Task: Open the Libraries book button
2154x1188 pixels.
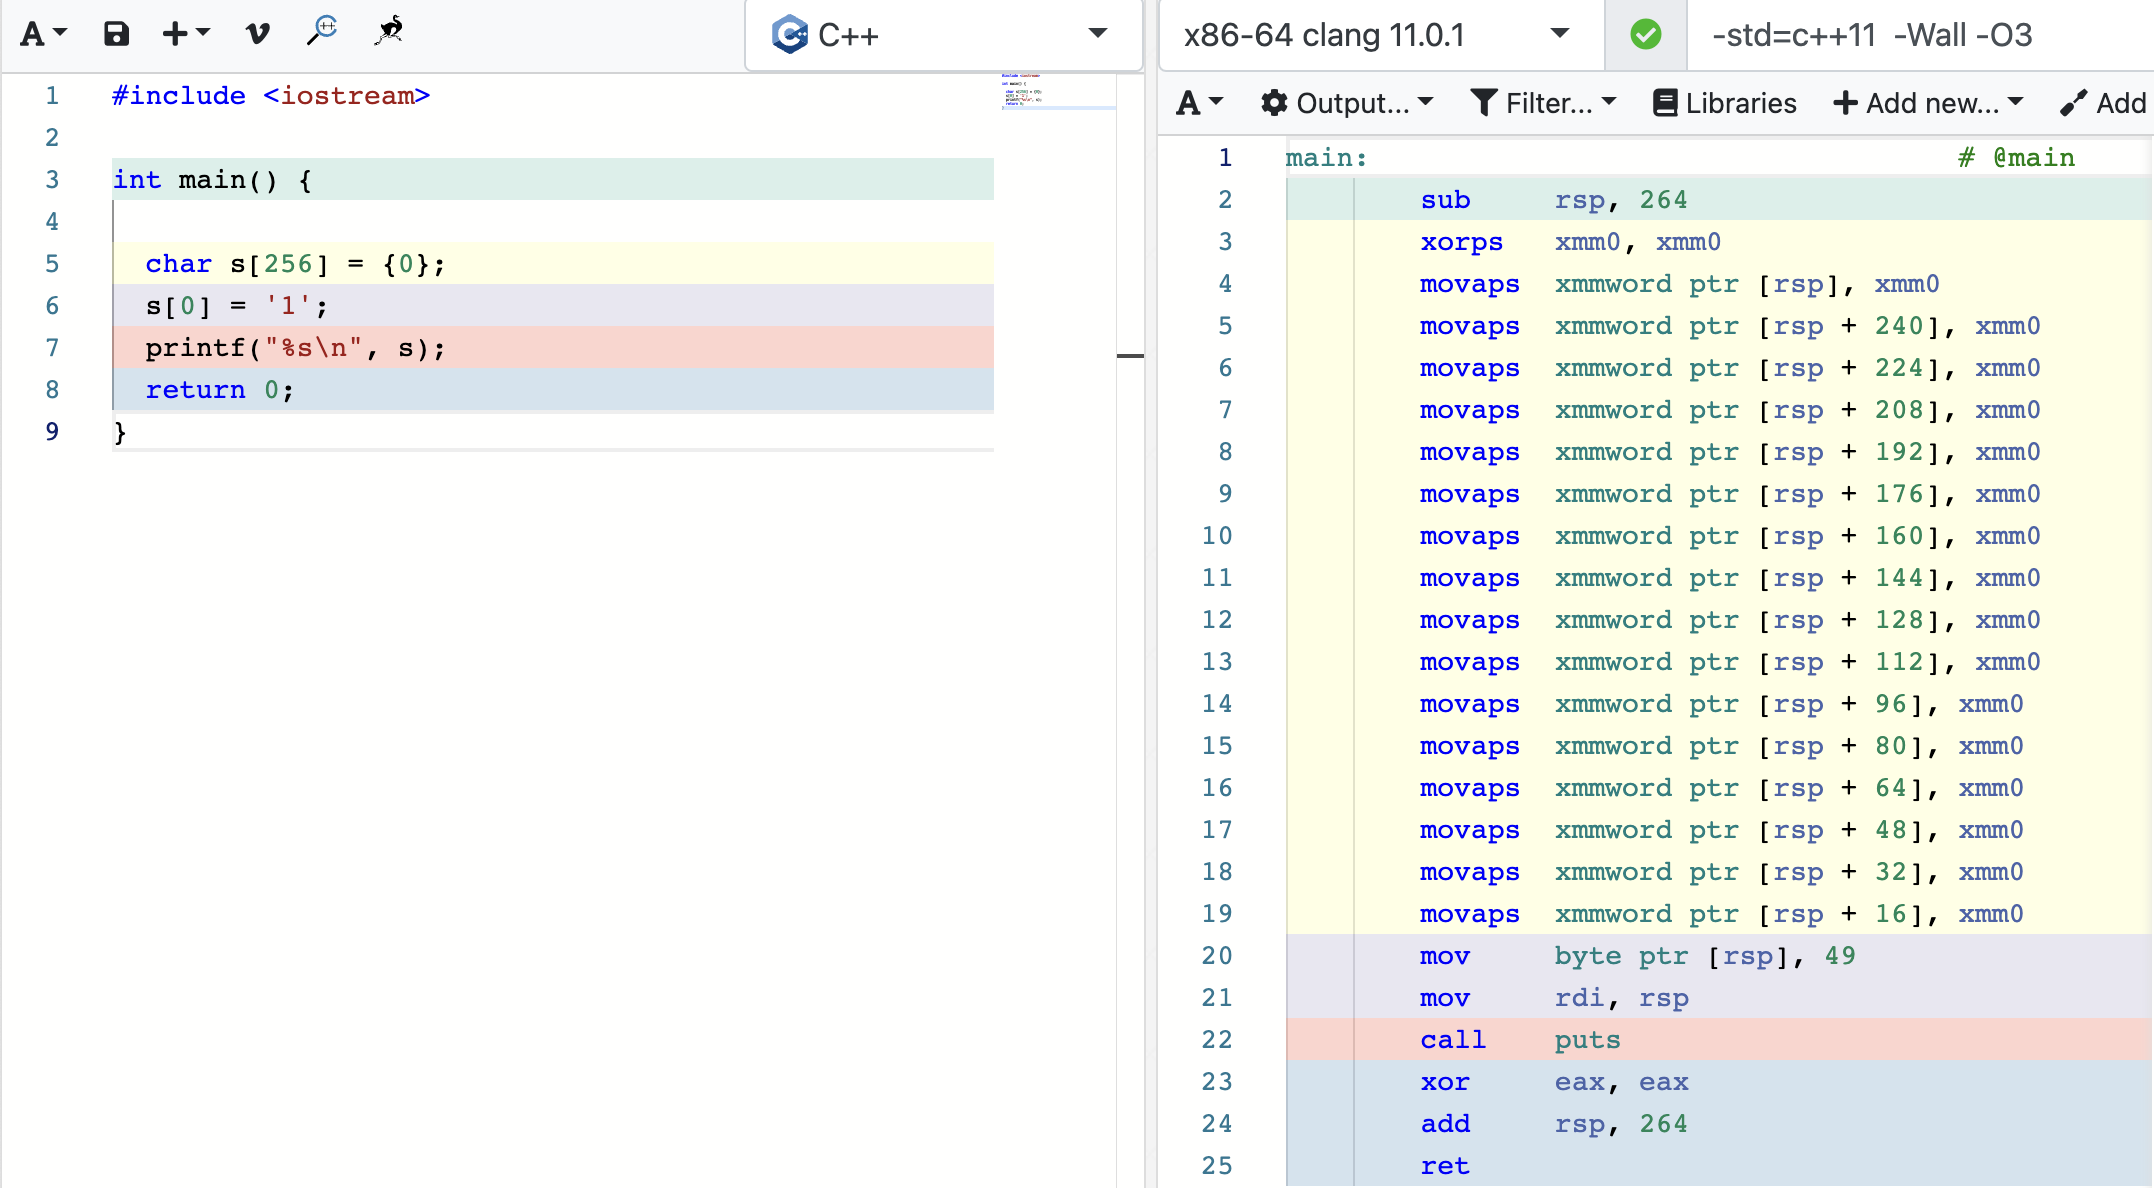Action: pos(1724,103)
